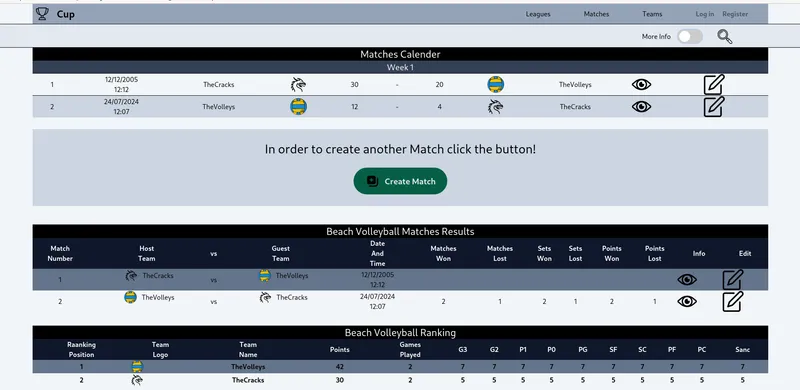The image size is (800, 390).
Task: Click the Raanking Position column header
Action: click(x=81, y=350)
